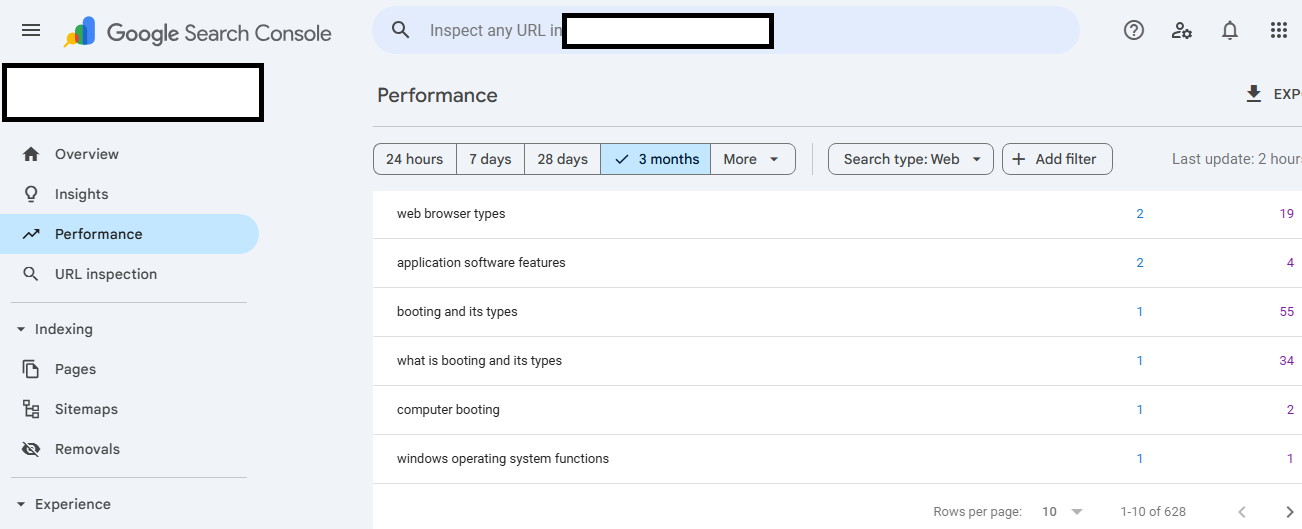Click impressions value 55 for booting types
Image resolution: width=1302 pixels, height=529 pixels.
[x=1287, y=312]
